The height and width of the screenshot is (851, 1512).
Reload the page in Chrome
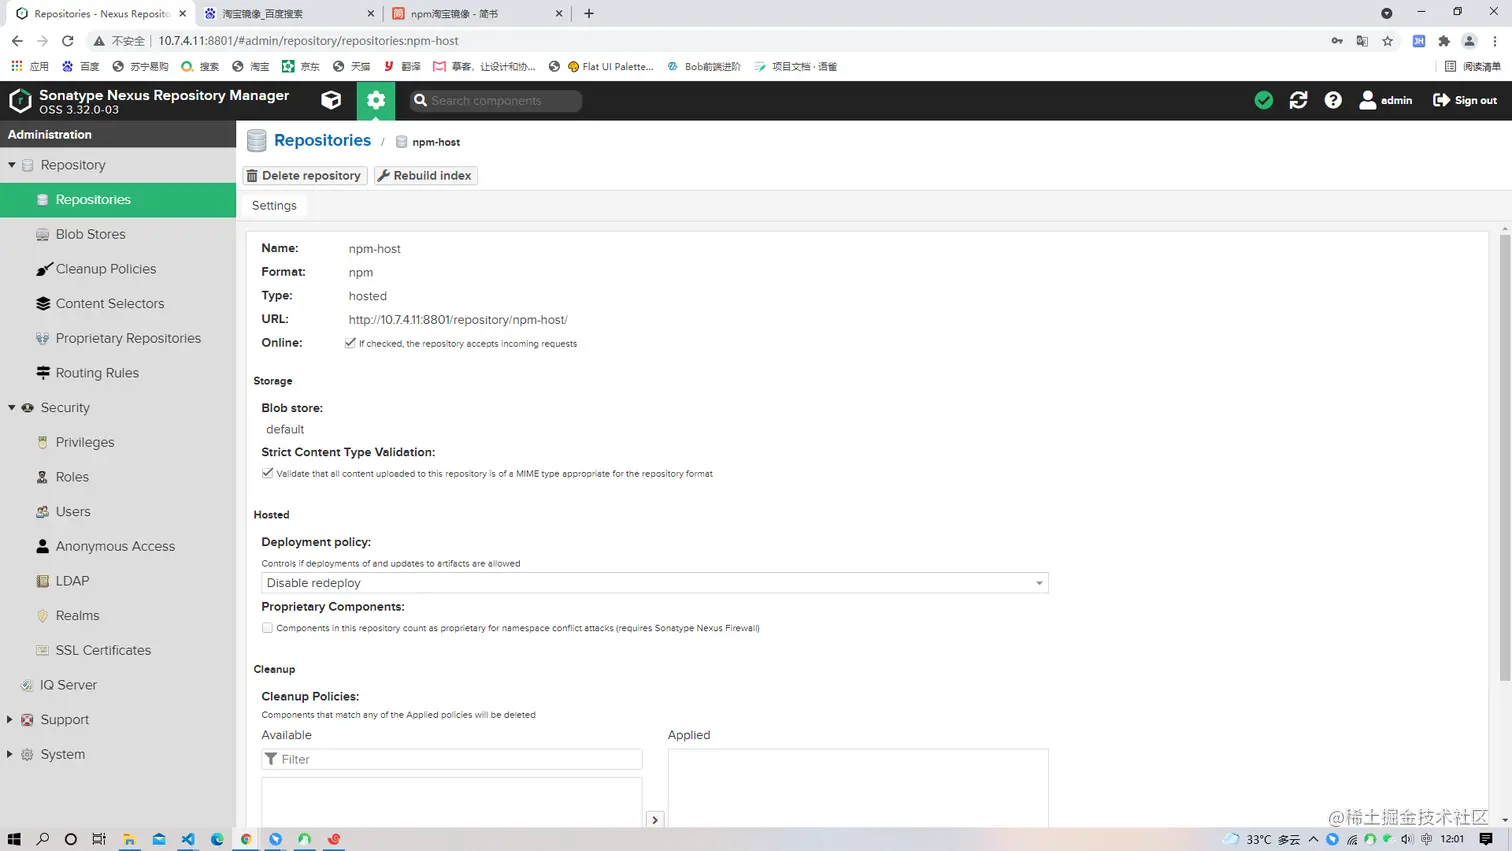point(68,41)
